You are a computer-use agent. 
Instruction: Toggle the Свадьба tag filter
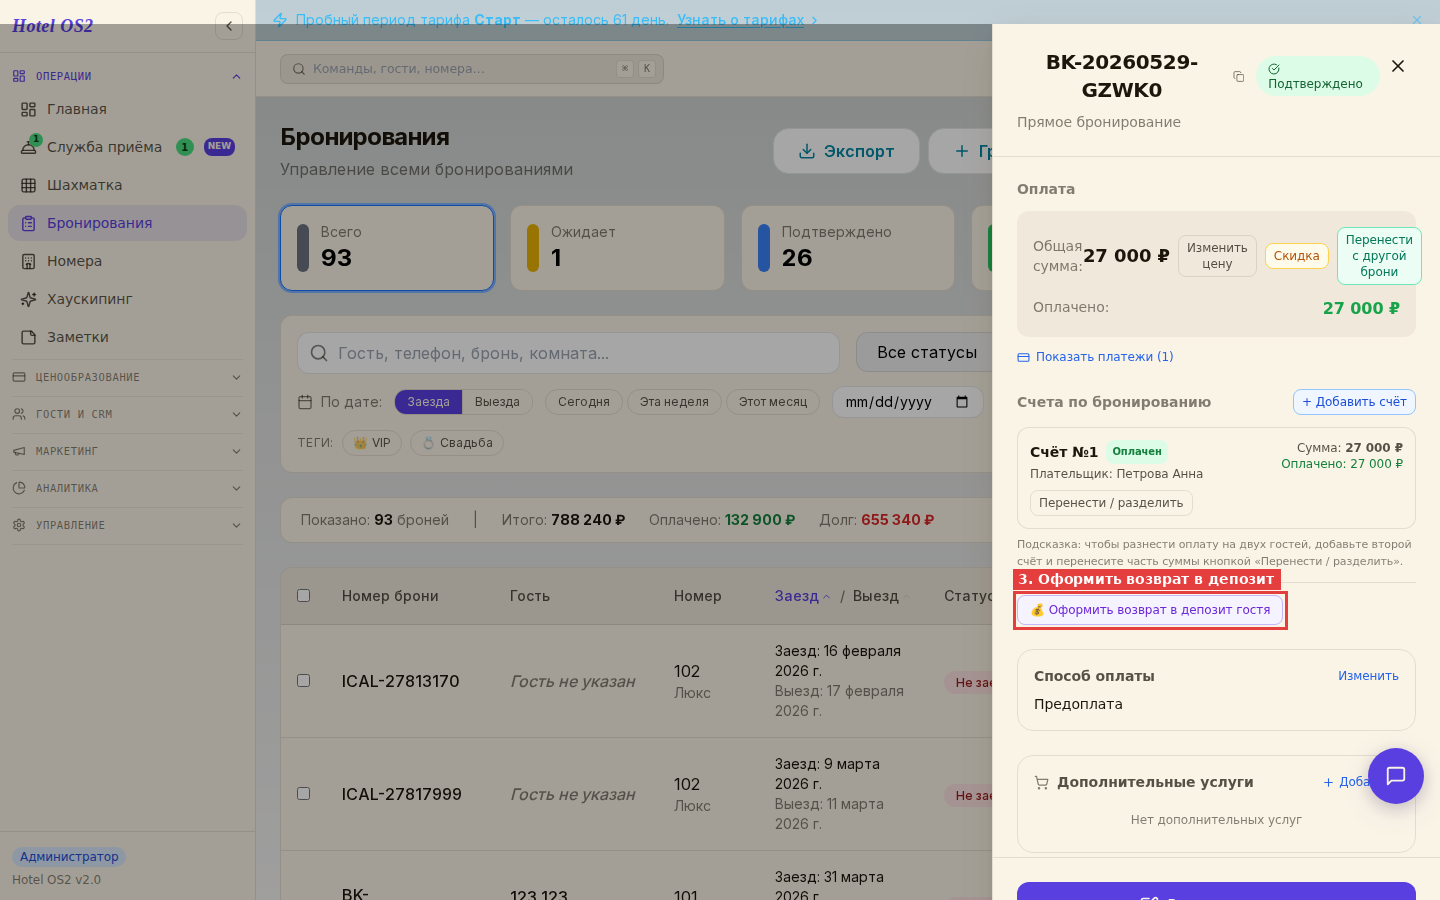(x=457, y=443)
